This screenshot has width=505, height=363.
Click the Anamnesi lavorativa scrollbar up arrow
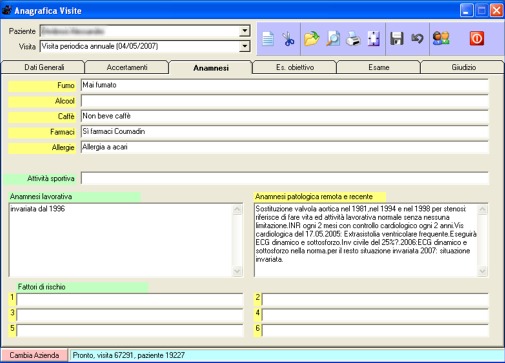point(237,209)
